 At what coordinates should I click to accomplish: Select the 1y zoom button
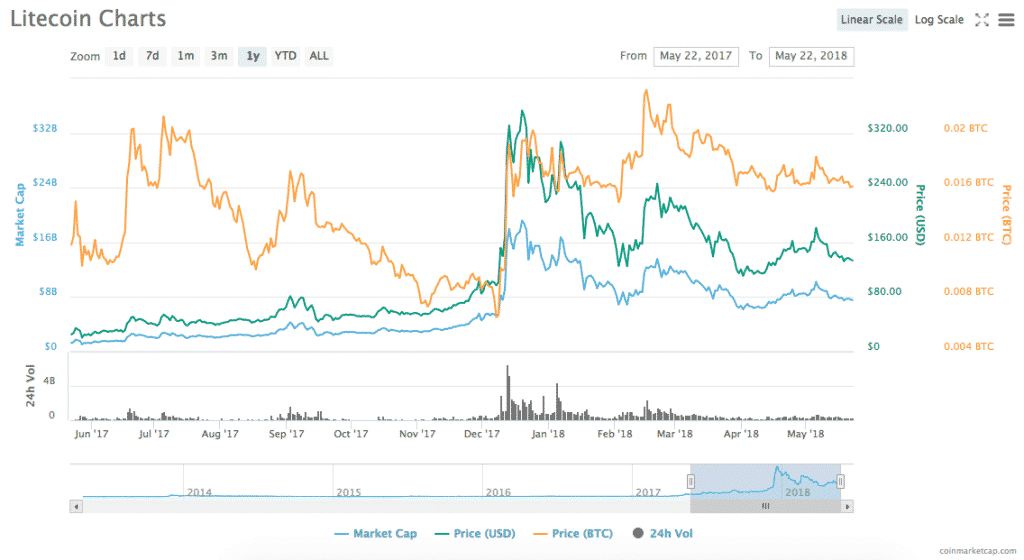[x=253, y=56]
